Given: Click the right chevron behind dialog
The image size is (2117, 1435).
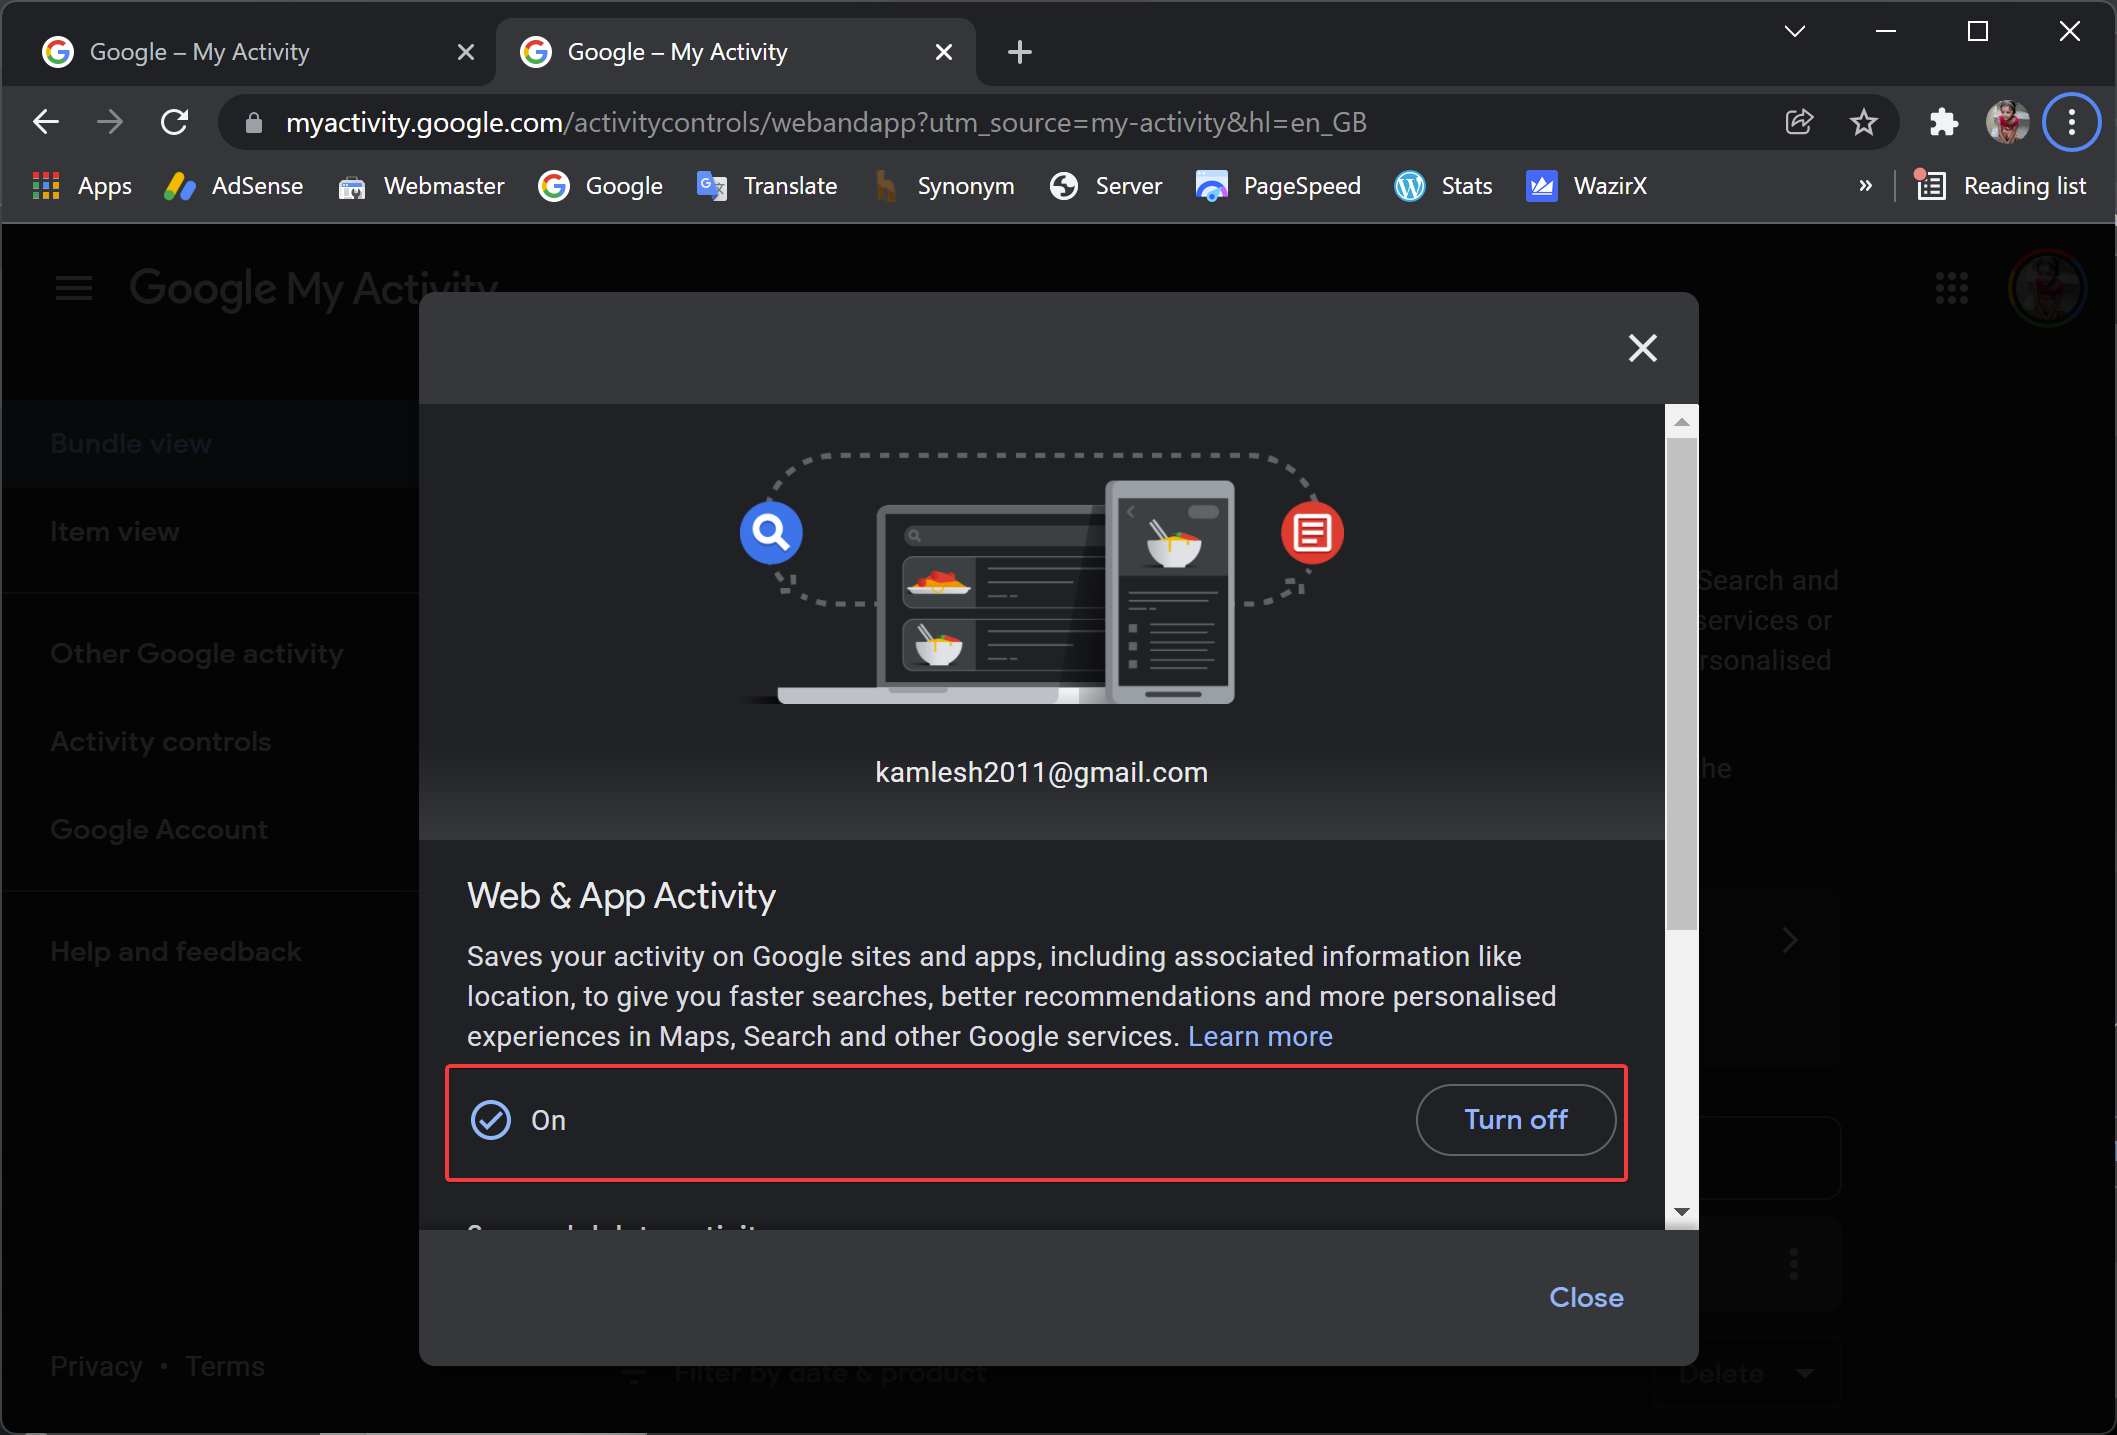Looking at the screenshot, I should point(1790,940).
